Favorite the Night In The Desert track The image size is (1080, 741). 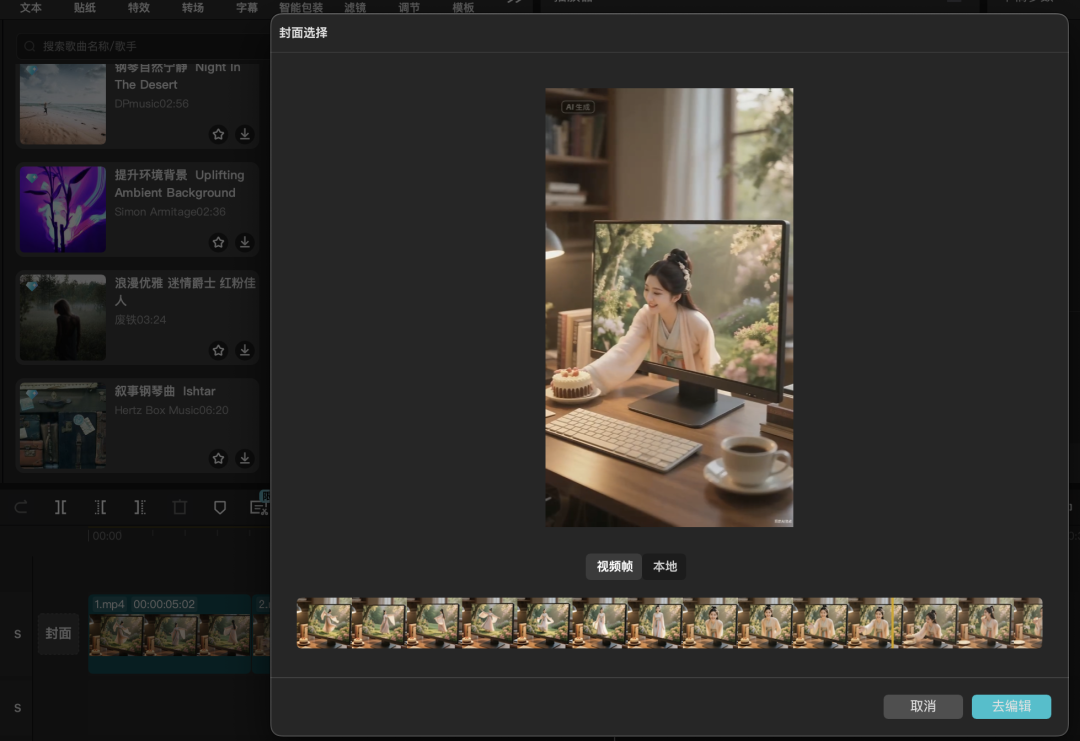218,134
